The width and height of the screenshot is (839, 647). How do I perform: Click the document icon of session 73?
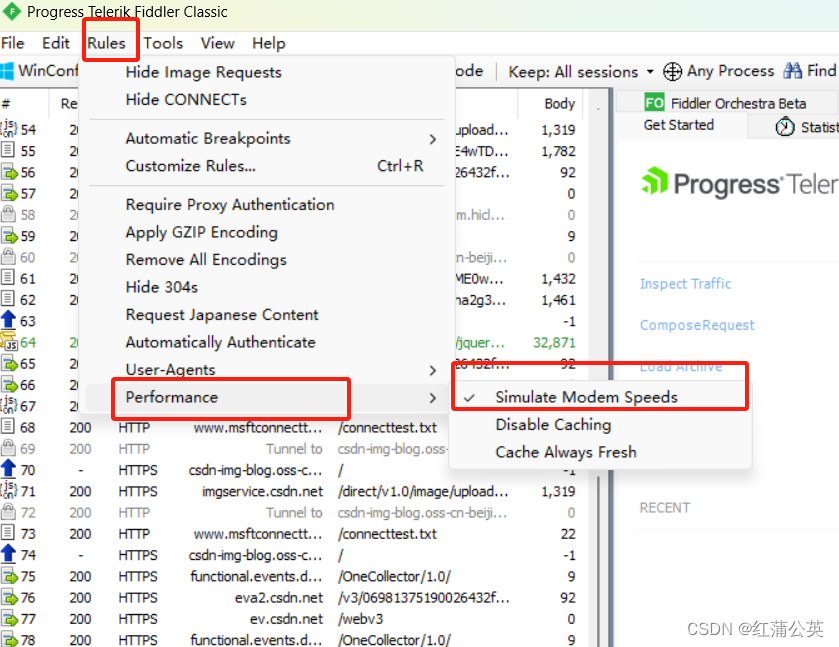tap(8, 533)
